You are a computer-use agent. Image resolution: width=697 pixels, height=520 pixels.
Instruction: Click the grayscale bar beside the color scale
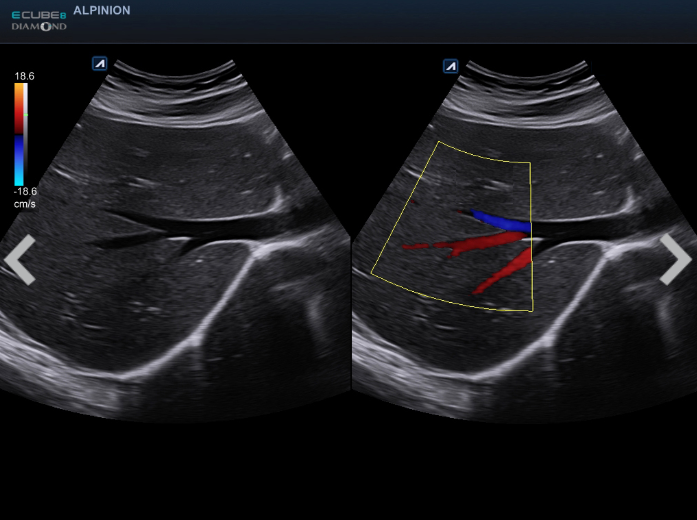26,134
